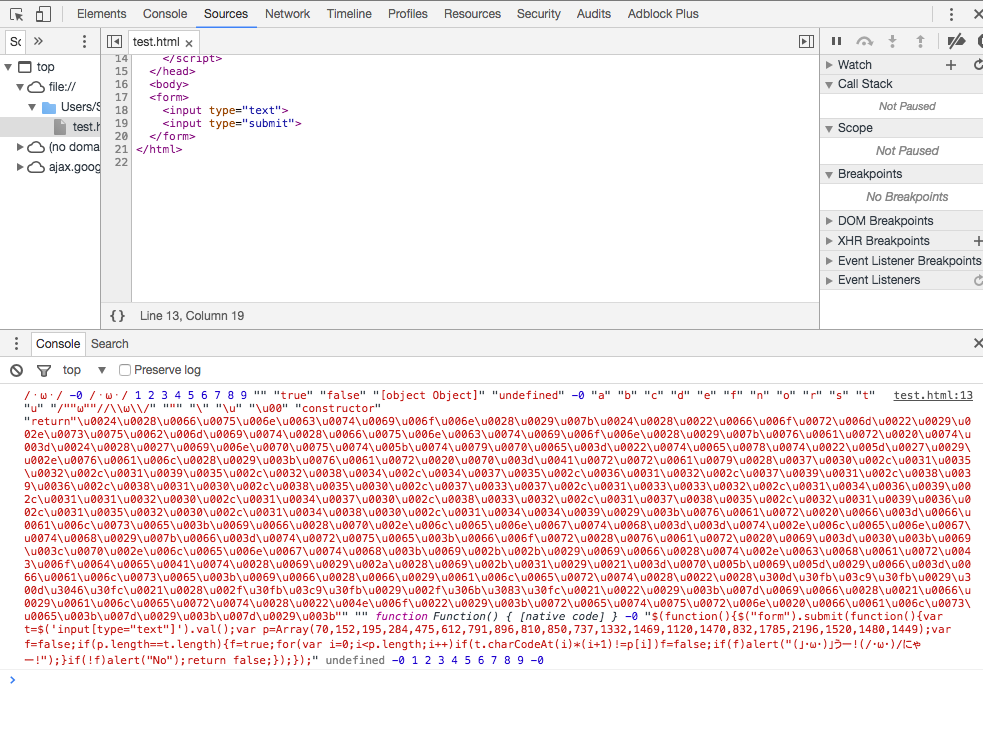This screenshot has height=732, width=983.
Task: Open the Network tab
Action: [x=287, y=14]
